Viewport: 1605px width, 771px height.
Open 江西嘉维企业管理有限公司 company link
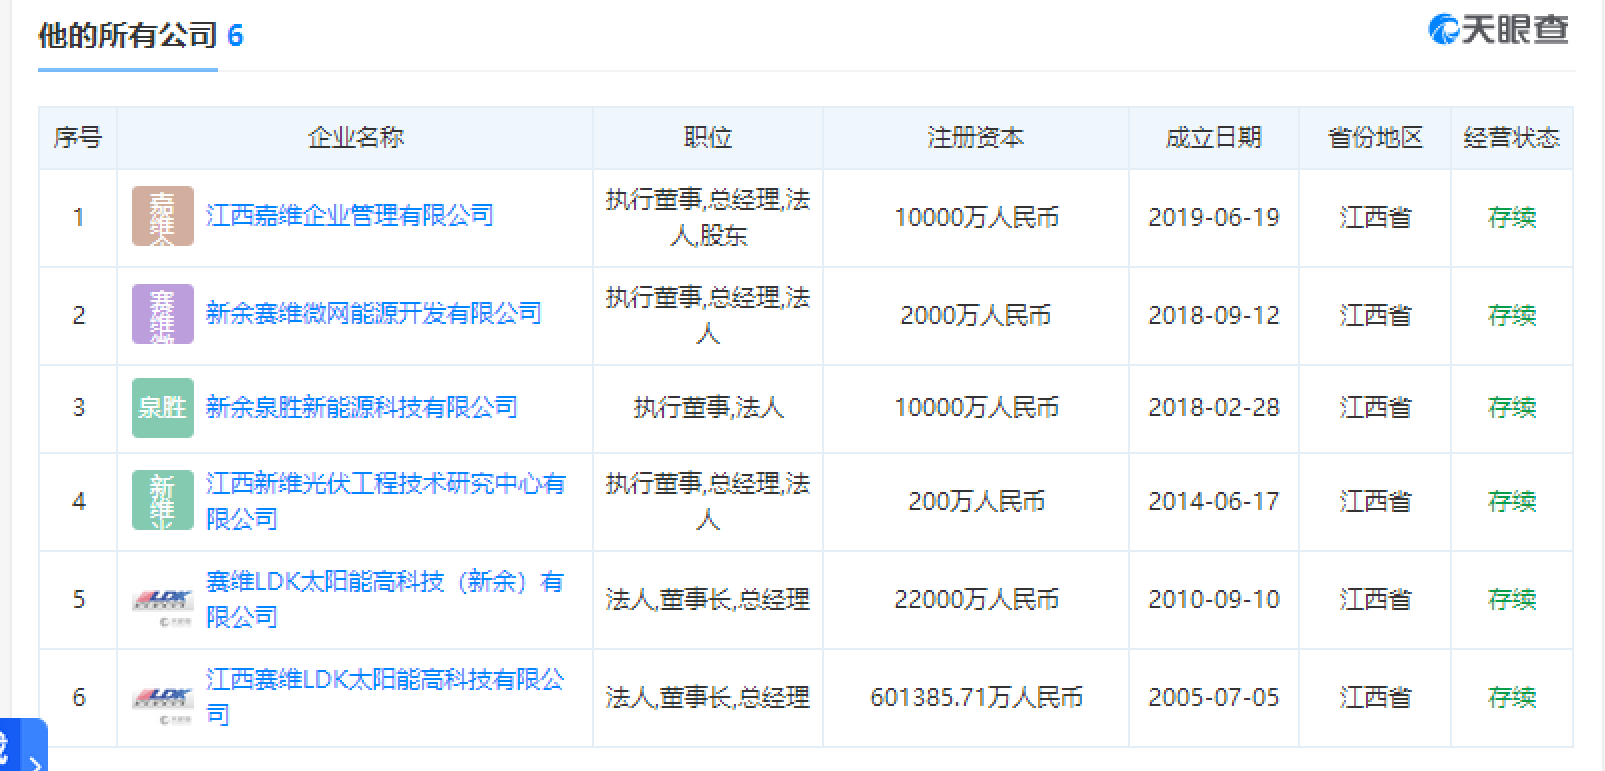[x=349, y=216]
